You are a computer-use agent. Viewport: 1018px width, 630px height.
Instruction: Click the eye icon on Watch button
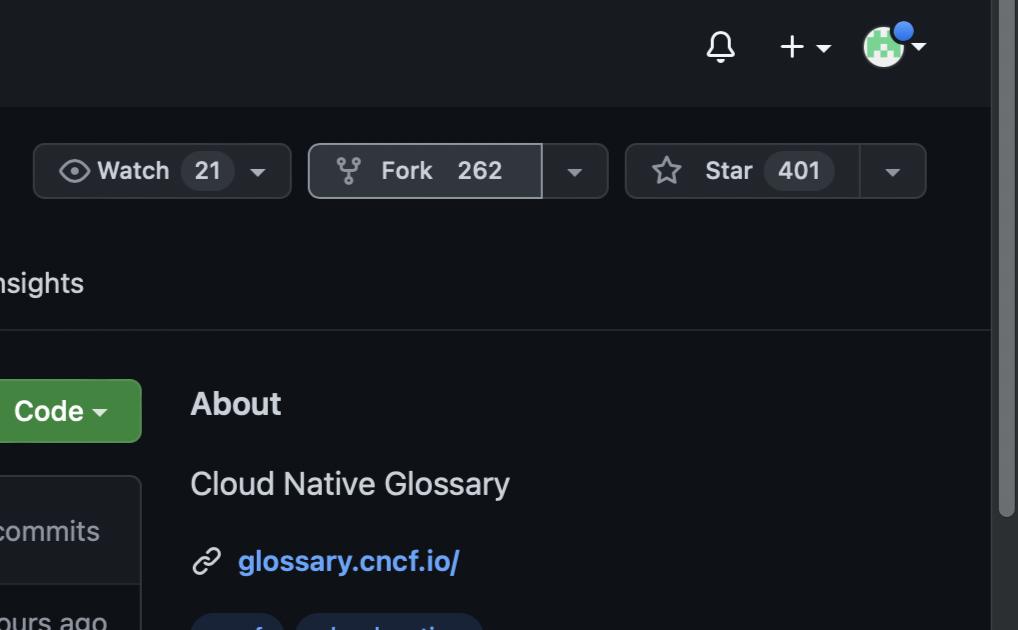tap(75, 171)
